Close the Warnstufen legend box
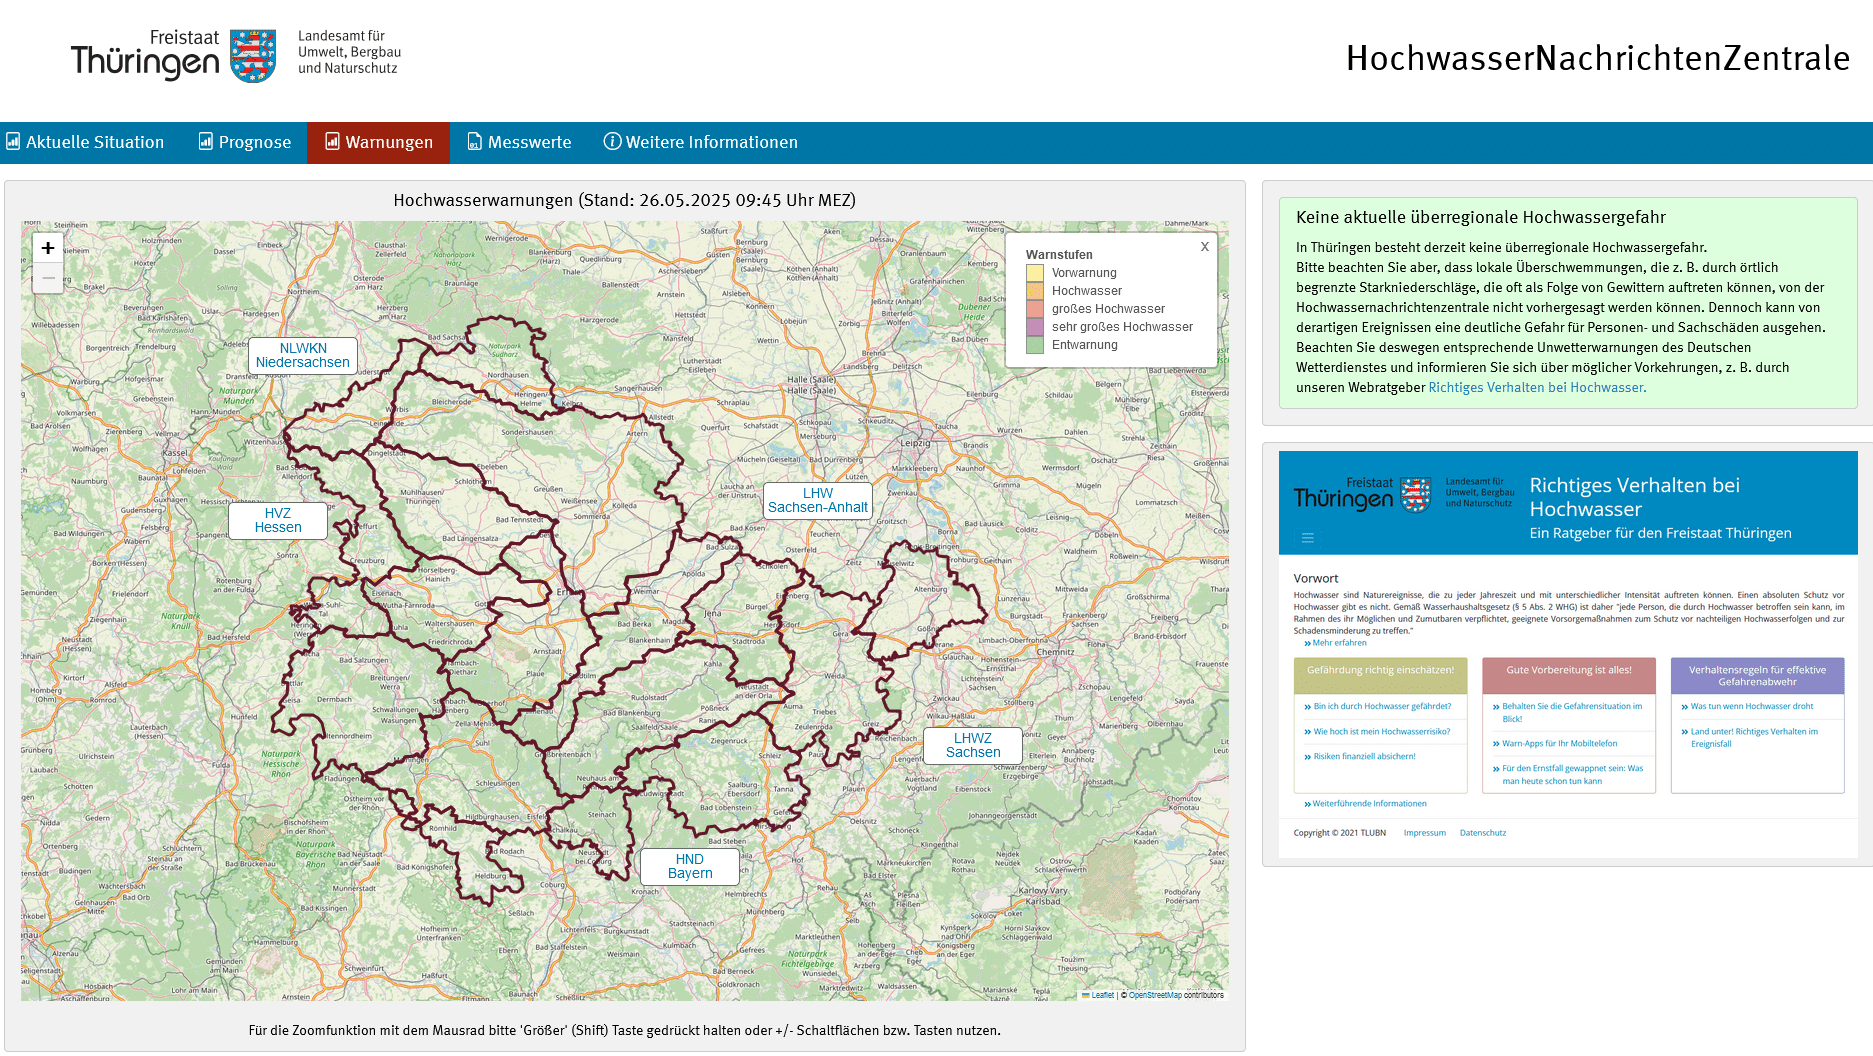 [1204, 246]
